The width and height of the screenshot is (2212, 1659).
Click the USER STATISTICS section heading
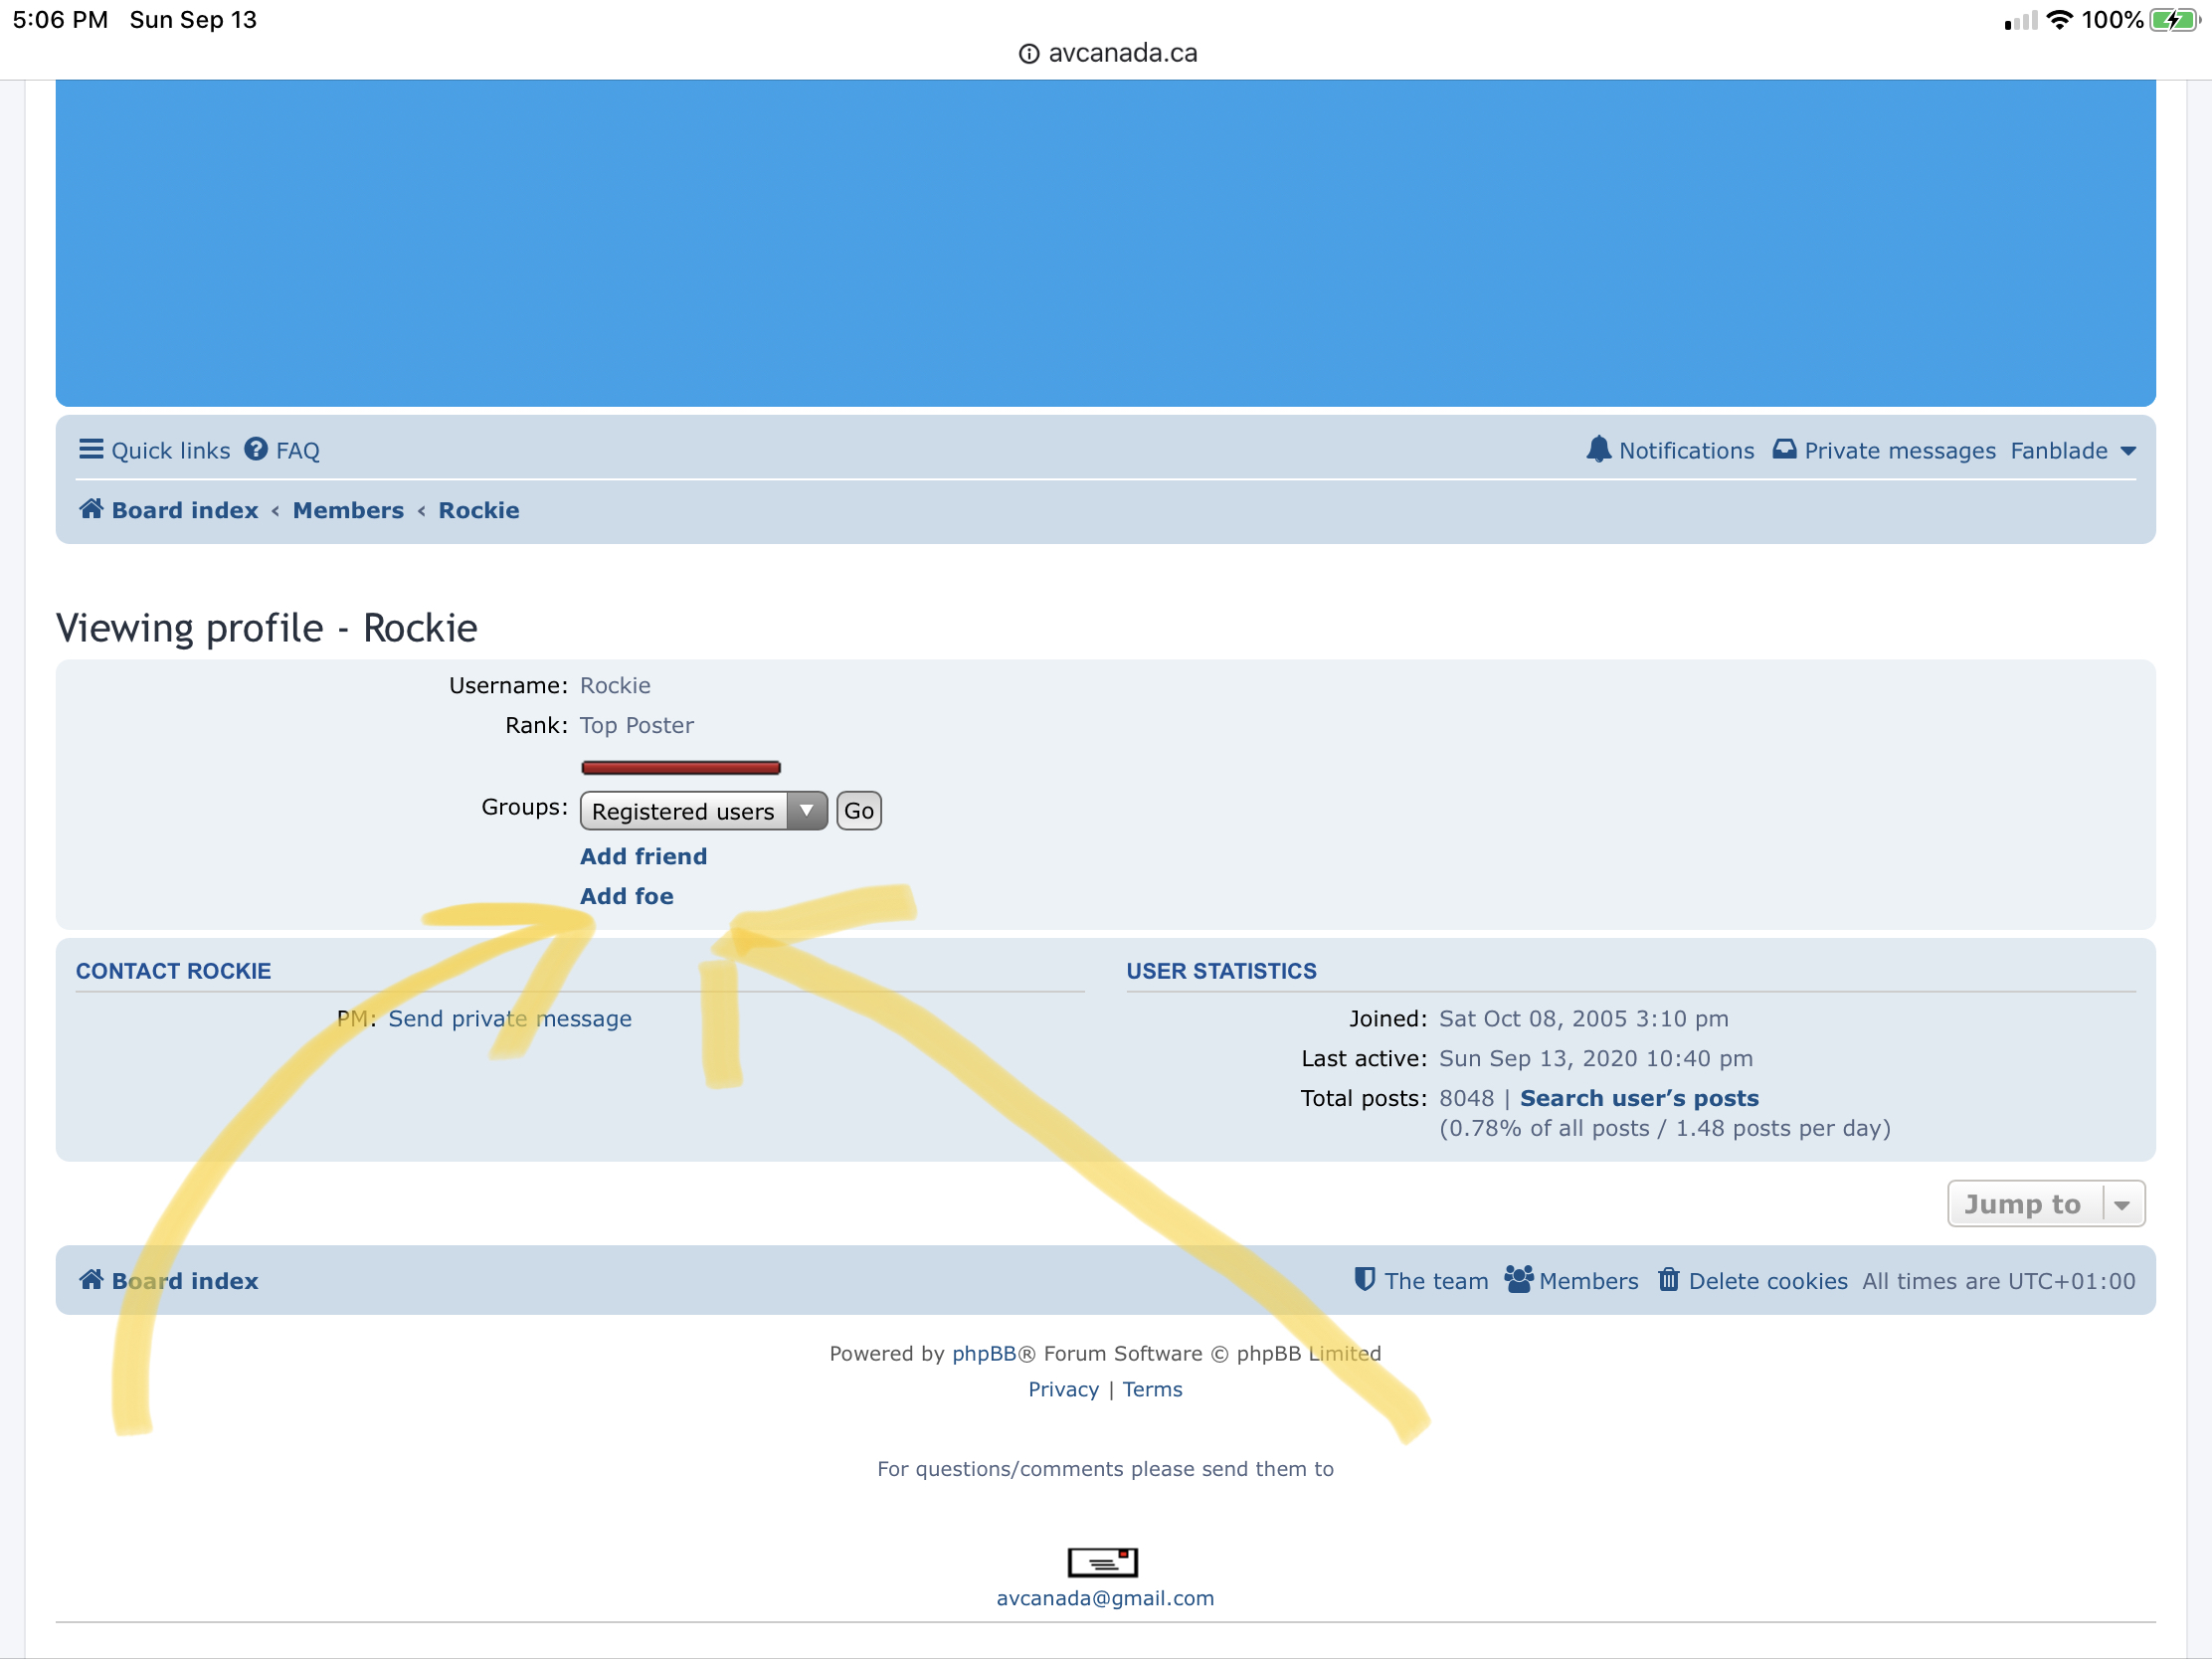[1221, 971]
